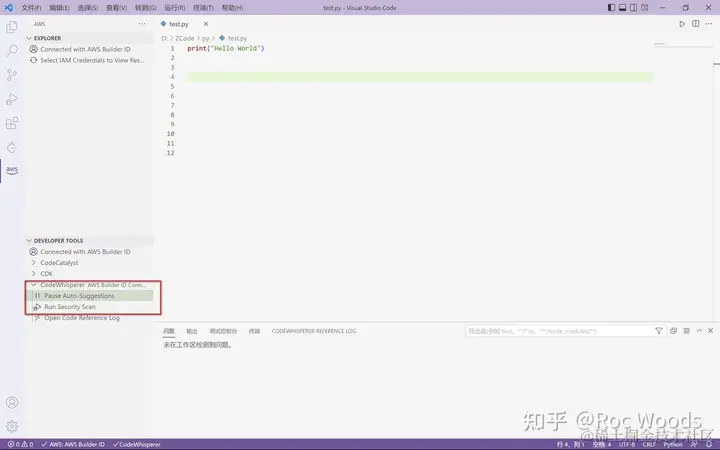720x450 pixels.
Task: Click Connected with AWS Builder ID under Explorer
Action: [90, 49]
